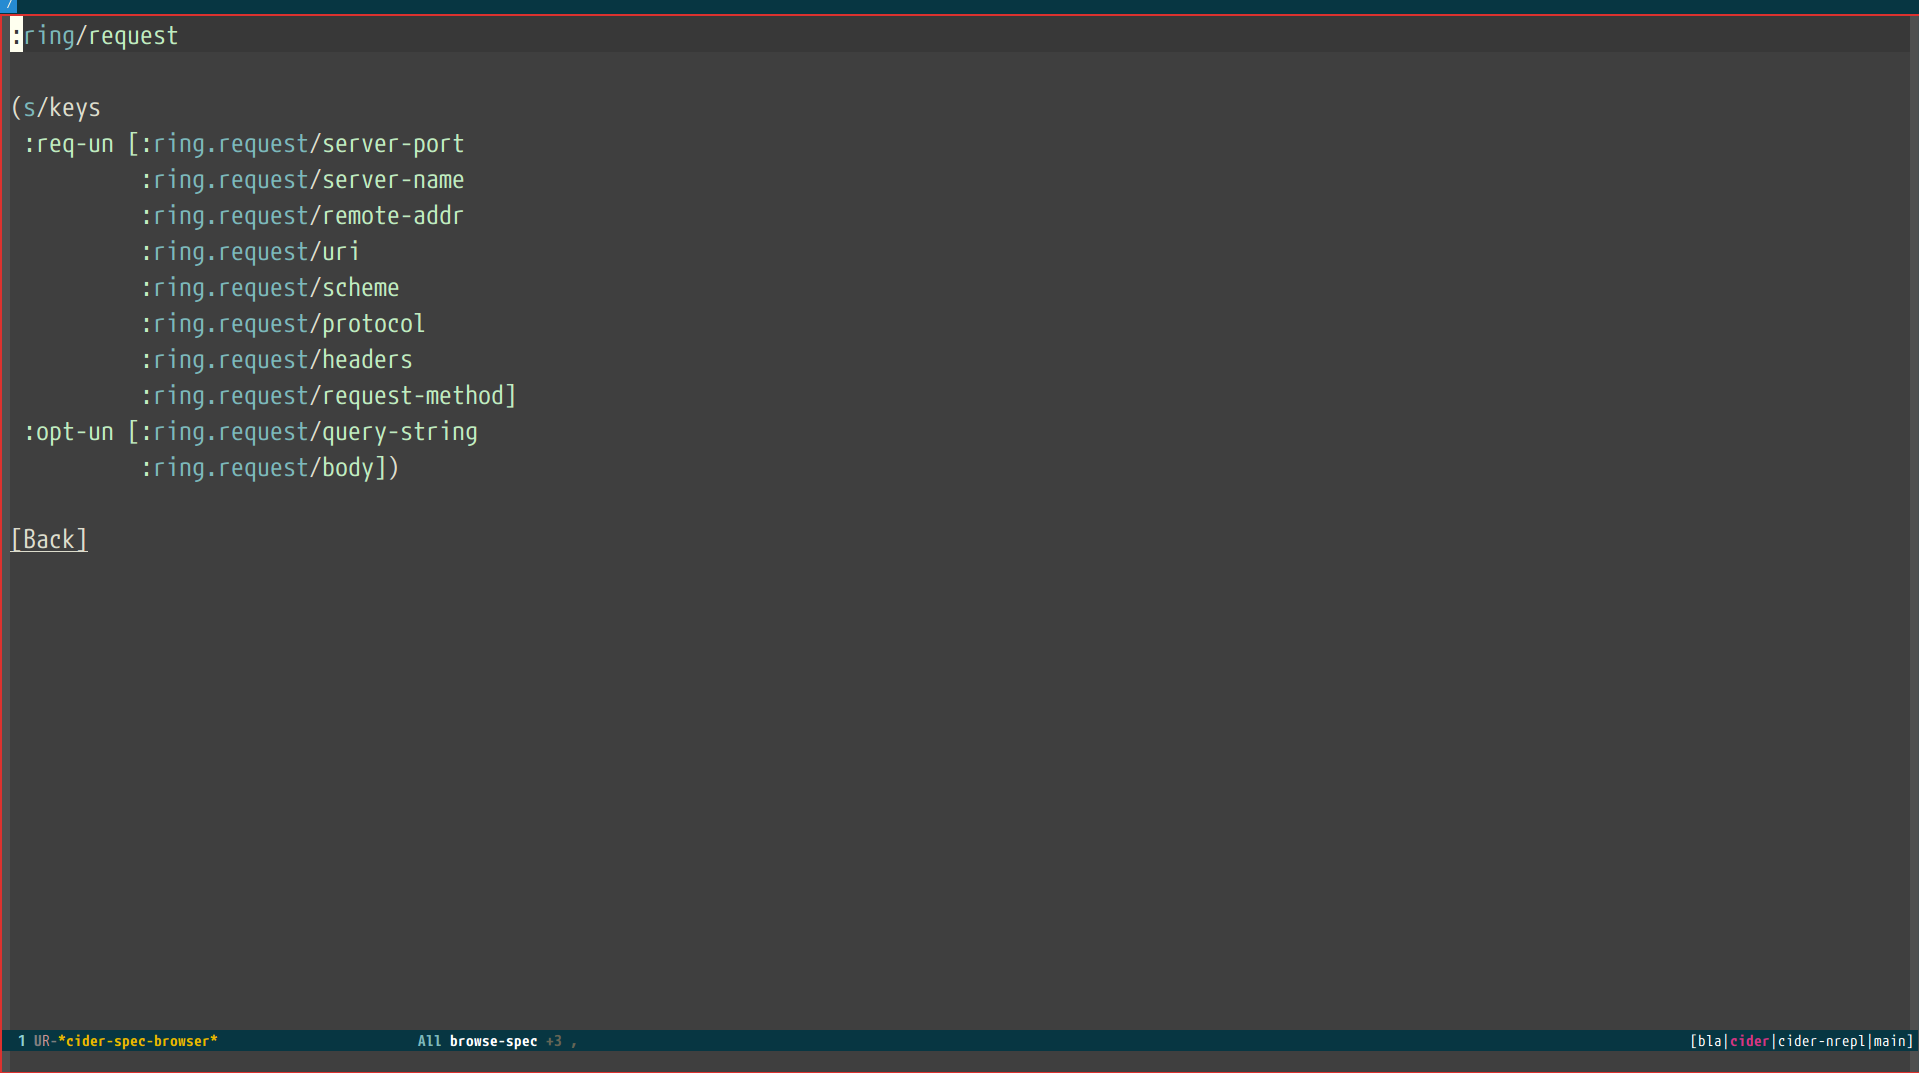
Task: Open the :ring.request/request-method spec
Action: [322, 396]
